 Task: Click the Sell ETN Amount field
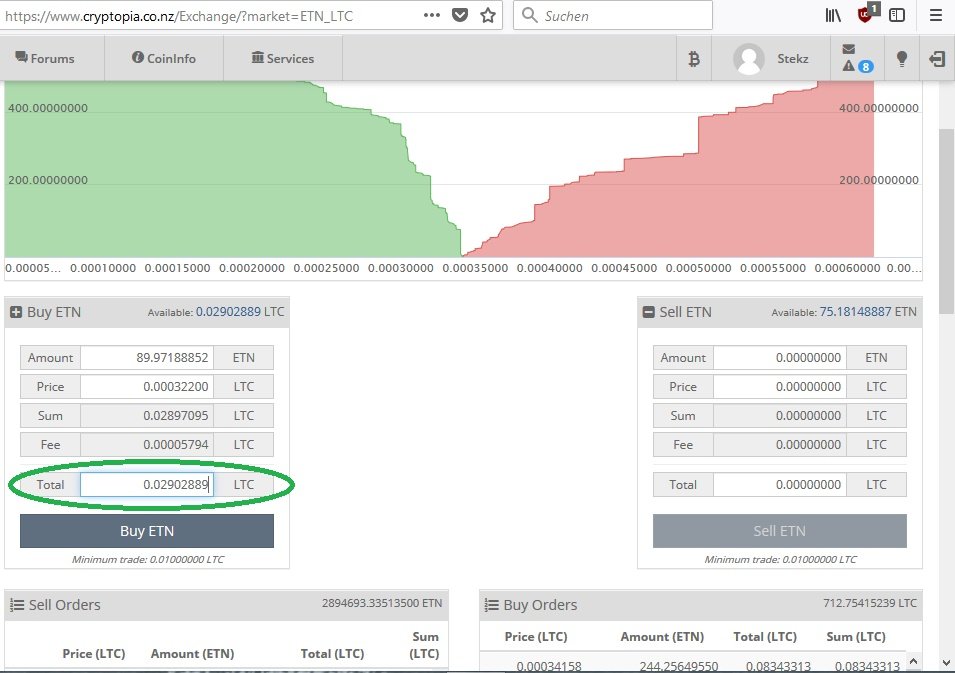[780, 358]
